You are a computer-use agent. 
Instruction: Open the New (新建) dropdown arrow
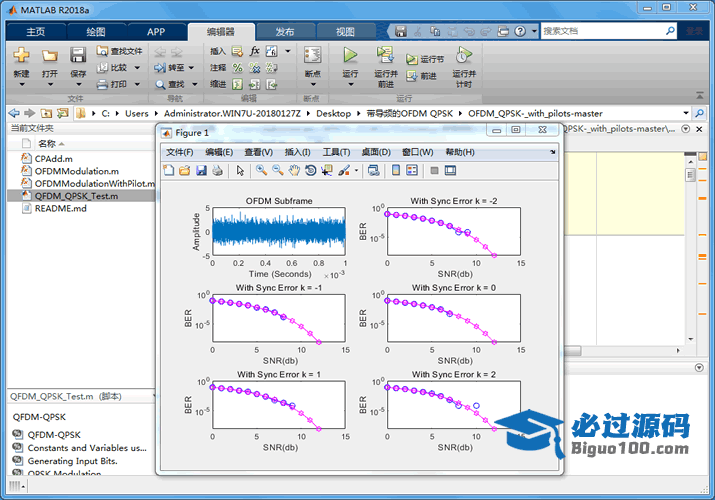click(21, 84)
